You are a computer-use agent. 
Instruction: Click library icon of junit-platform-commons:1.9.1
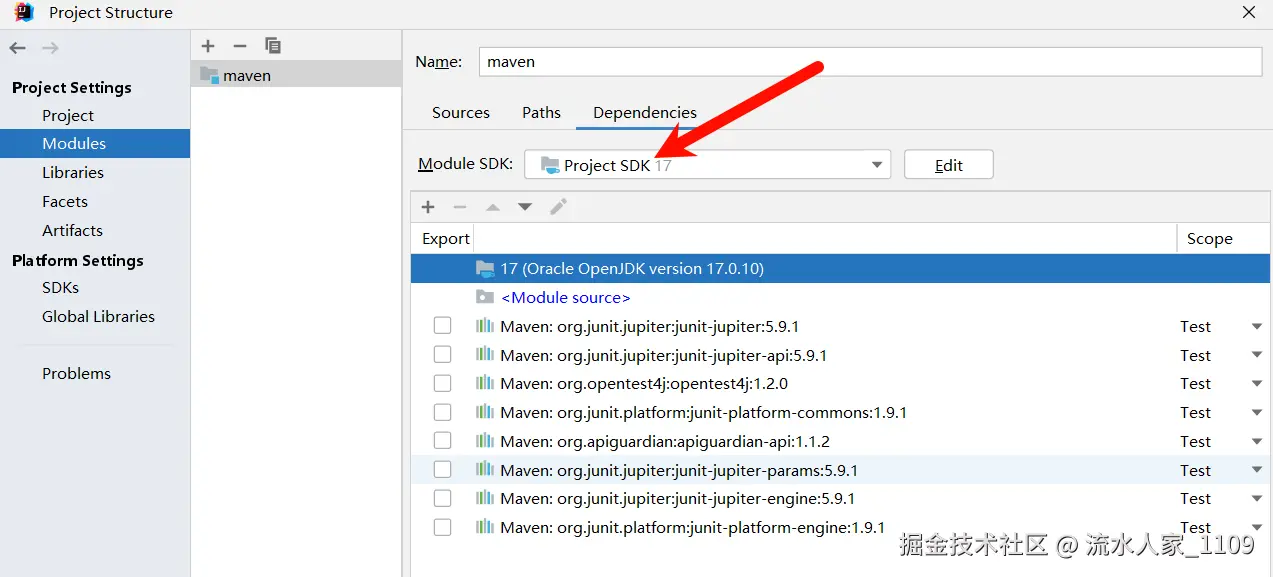(x=485, y=412)
